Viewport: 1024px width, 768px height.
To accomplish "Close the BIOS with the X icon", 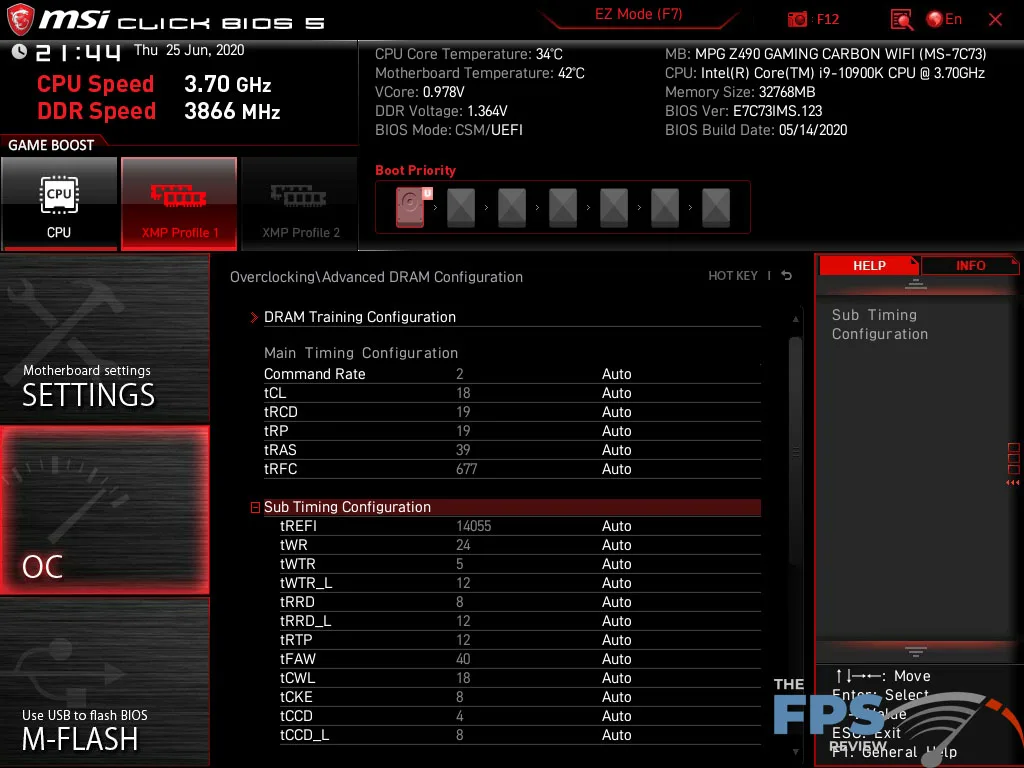I will point(995,20).
